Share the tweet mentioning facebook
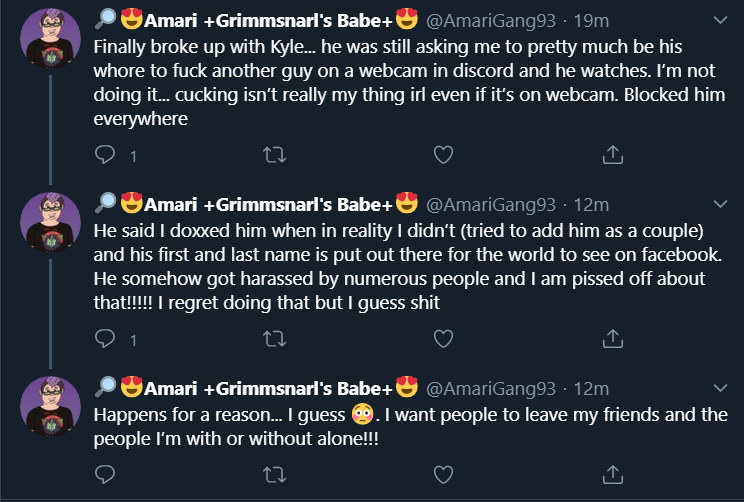 pos(613,338)
